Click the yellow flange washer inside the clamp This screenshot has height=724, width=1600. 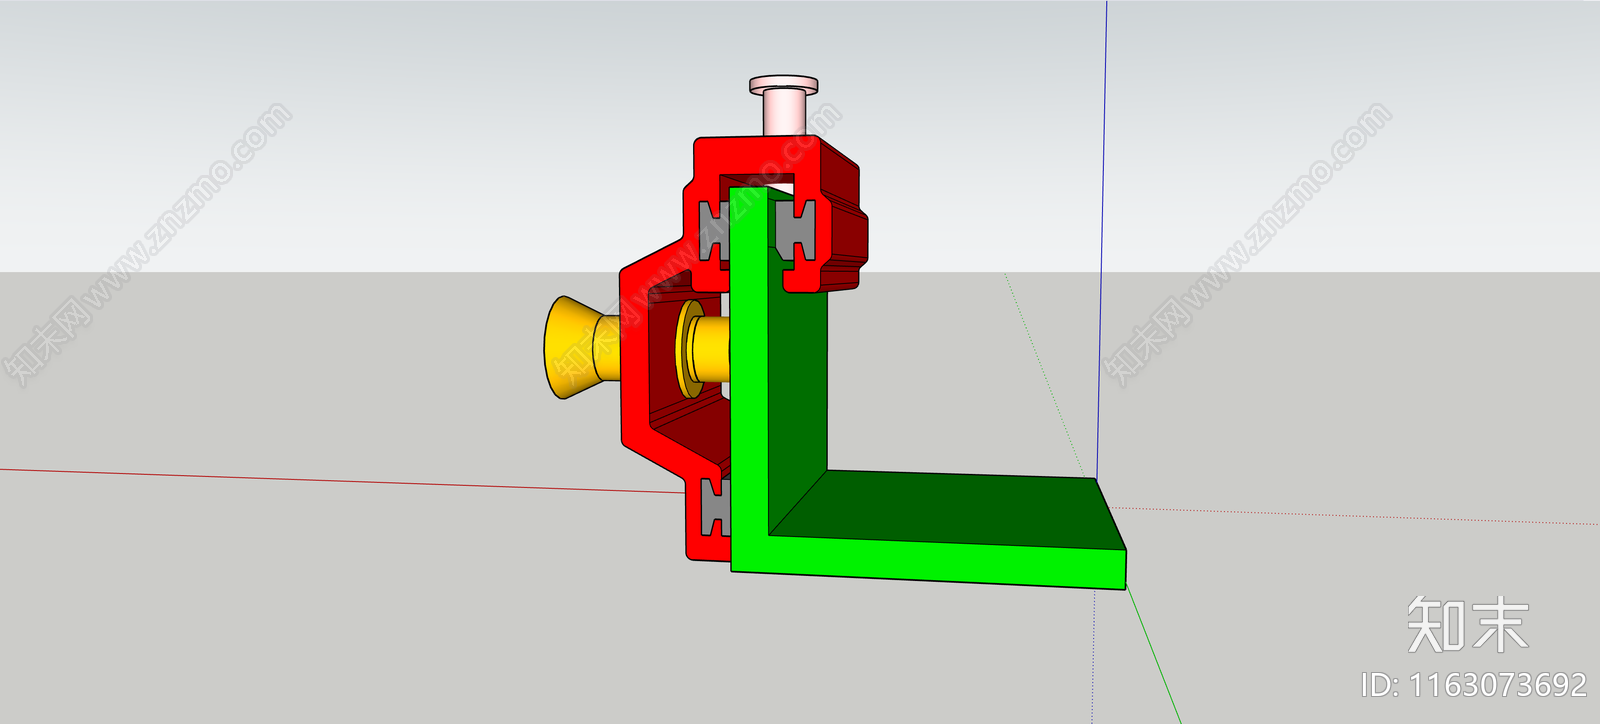(x=688, y=347)
